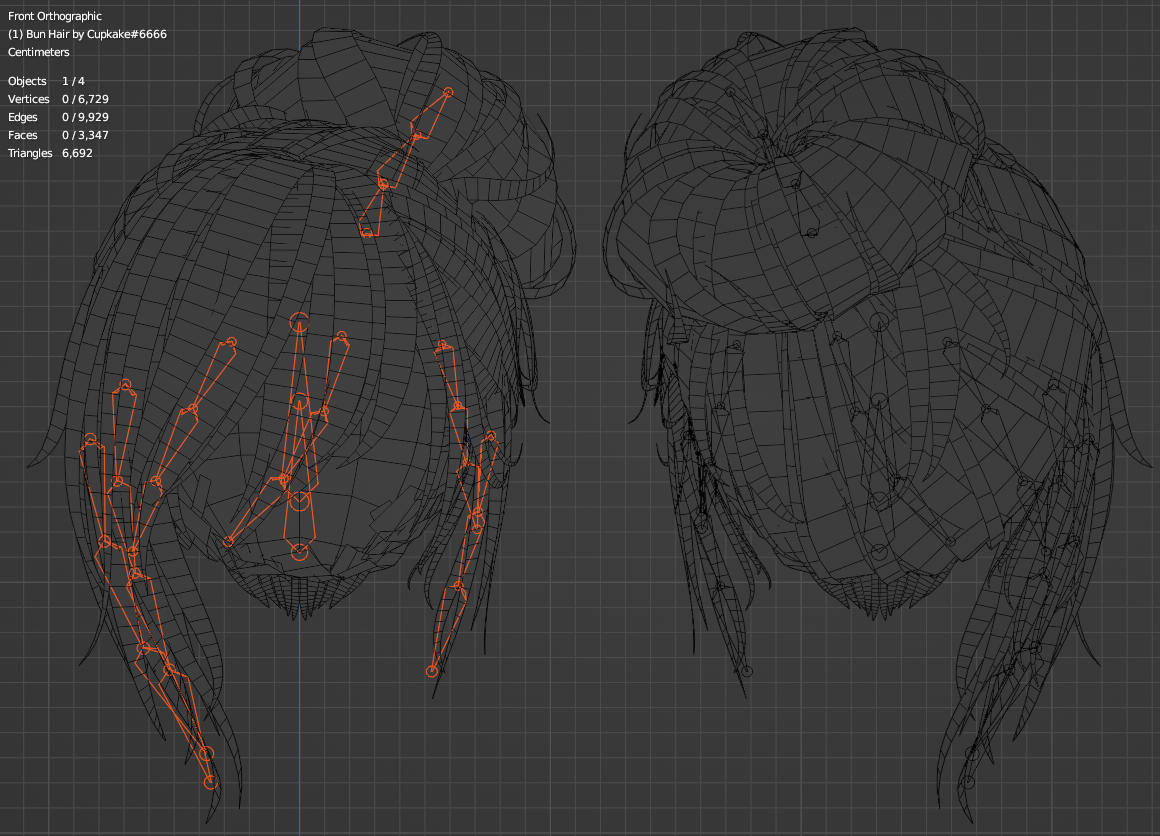Click the Triangles 6,692 statistic
Viewport: 1160px width, 836px height.
click(50, 152)
